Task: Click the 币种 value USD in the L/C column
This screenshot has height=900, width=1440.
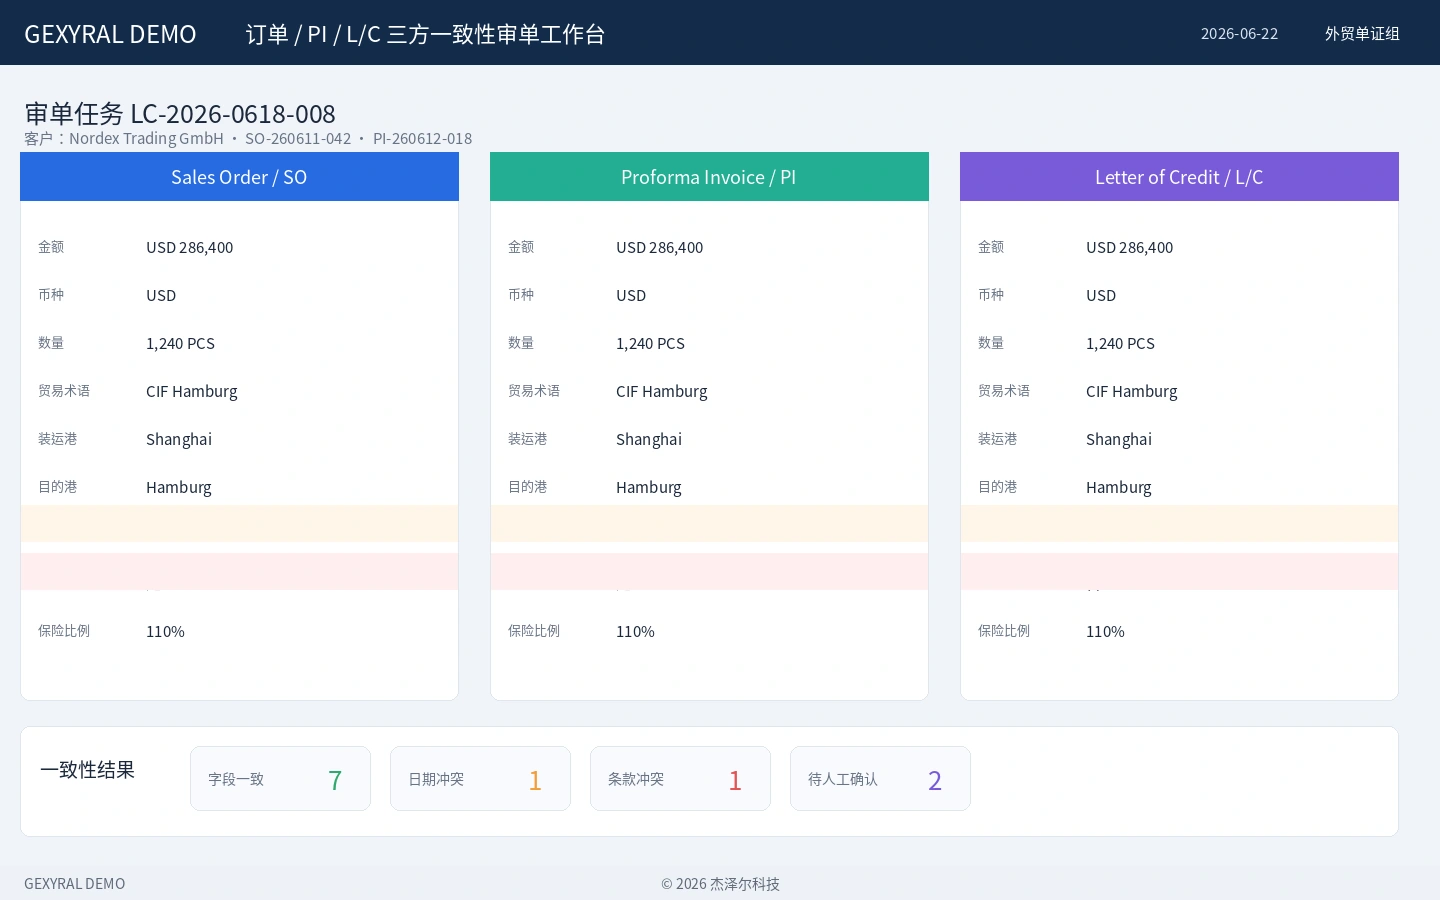Action: tap(1101, 295)
